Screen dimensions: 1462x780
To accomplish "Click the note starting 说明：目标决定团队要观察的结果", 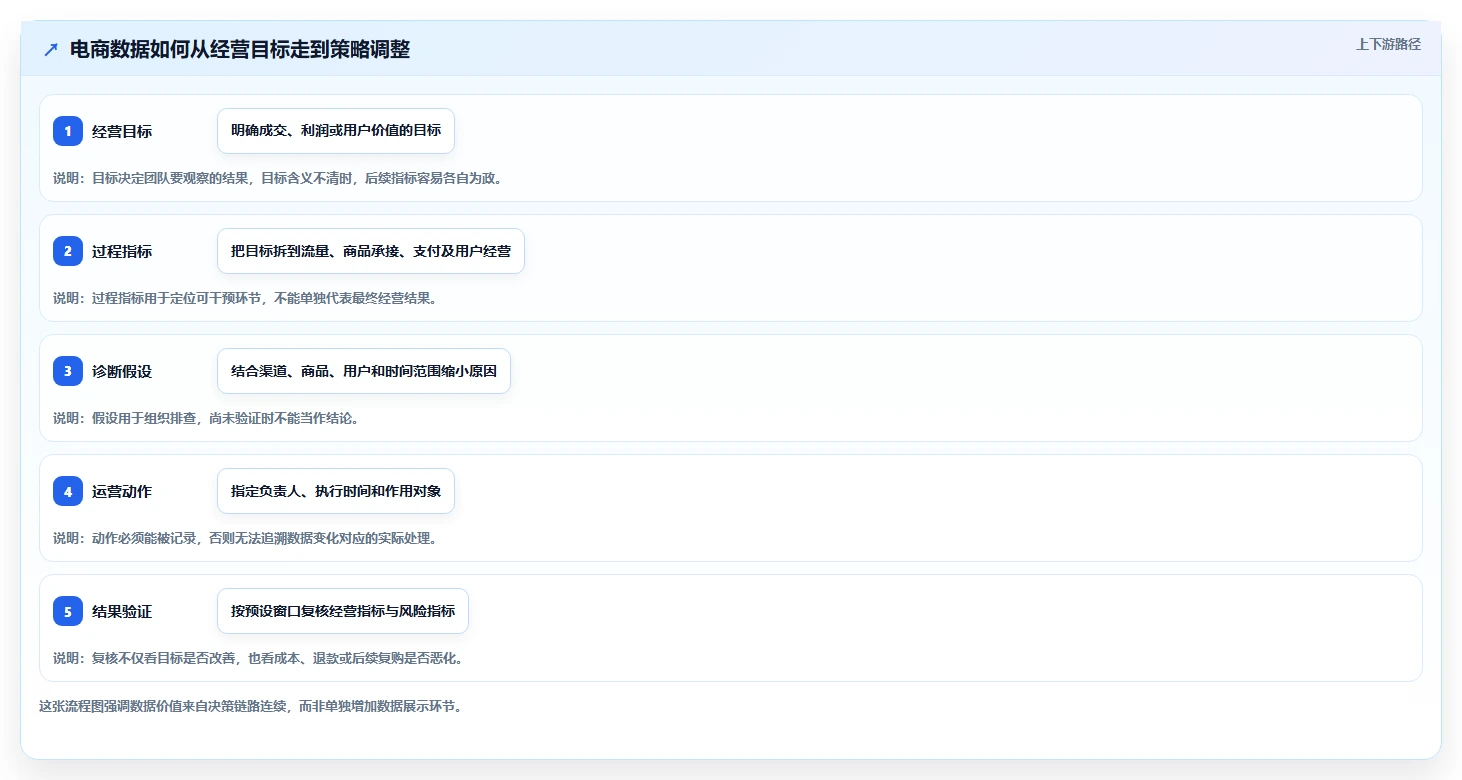I will coord(277,178).
